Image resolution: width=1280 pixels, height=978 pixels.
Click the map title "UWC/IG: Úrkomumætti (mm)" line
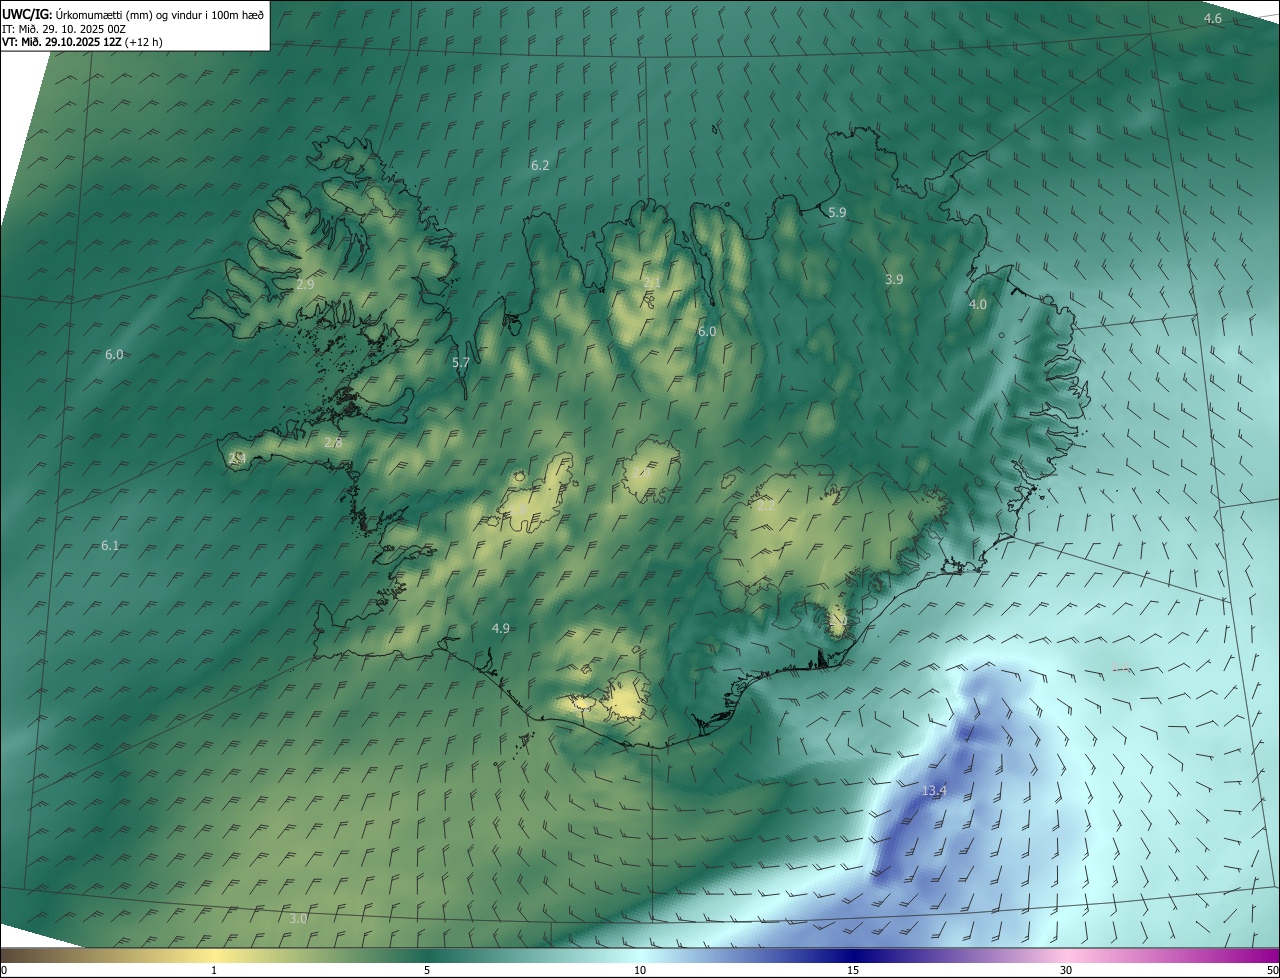click(134, 13)
